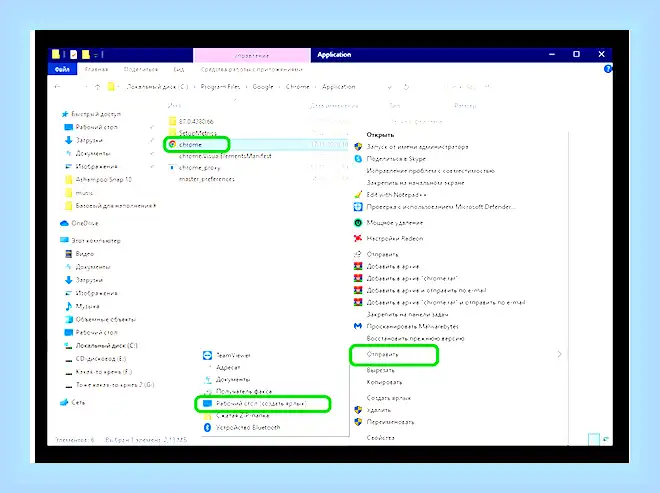Open the (G:) drive in the sidebar

[x=109, y=385]
